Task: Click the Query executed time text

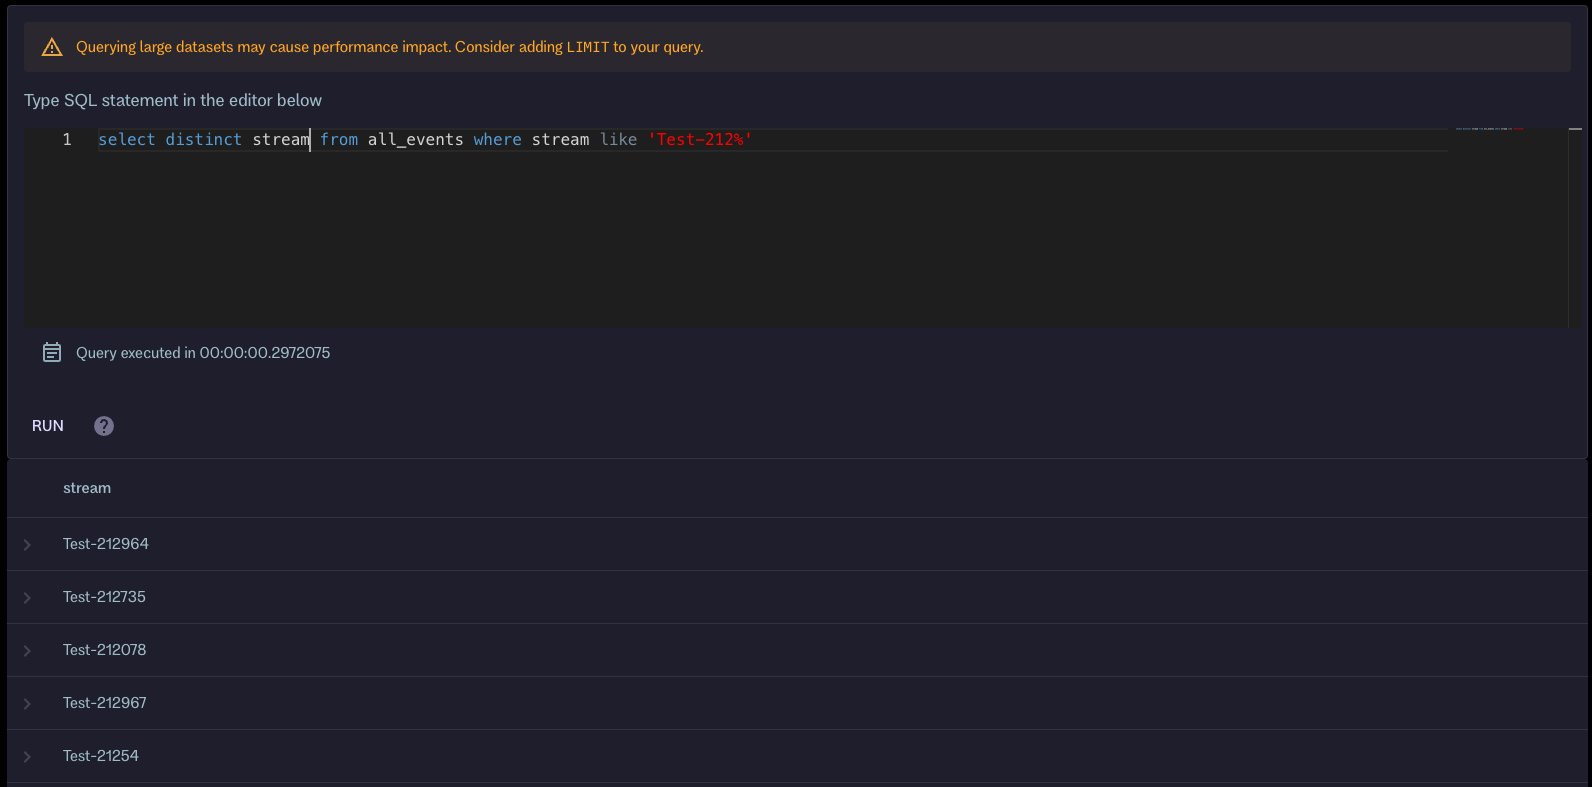Action: [x=203, y=353]
